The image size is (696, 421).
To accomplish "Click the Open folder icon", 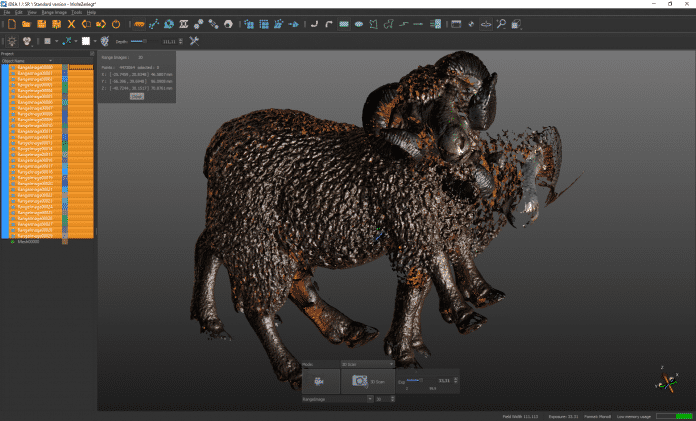I will pos(26,23).
